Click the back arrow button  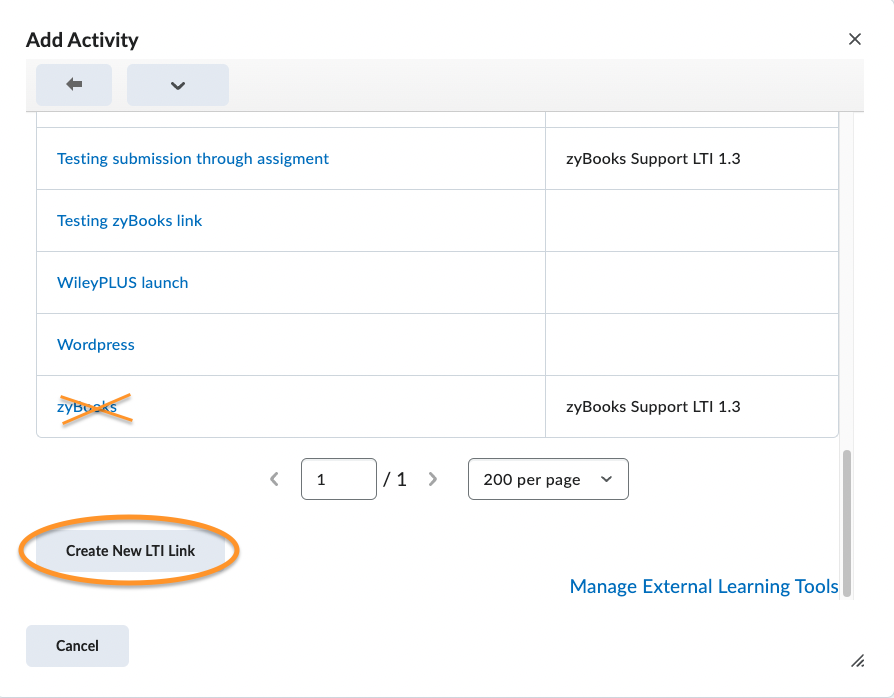74,85
